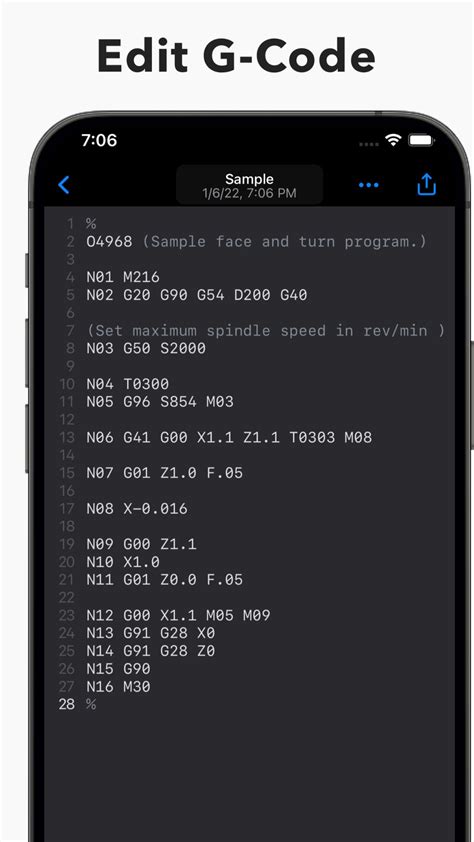Tap line number 28 in the gutter

67,705
